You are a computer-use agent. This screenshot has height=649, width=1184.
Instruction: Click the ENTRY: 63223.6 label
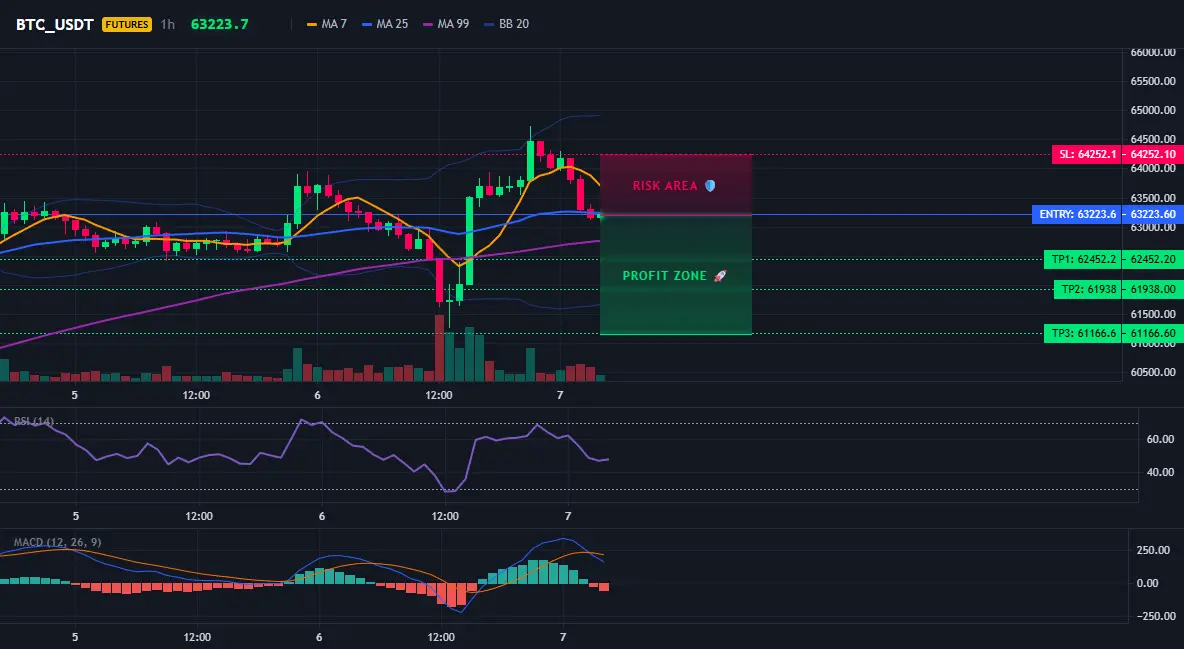click(1077, 215)
